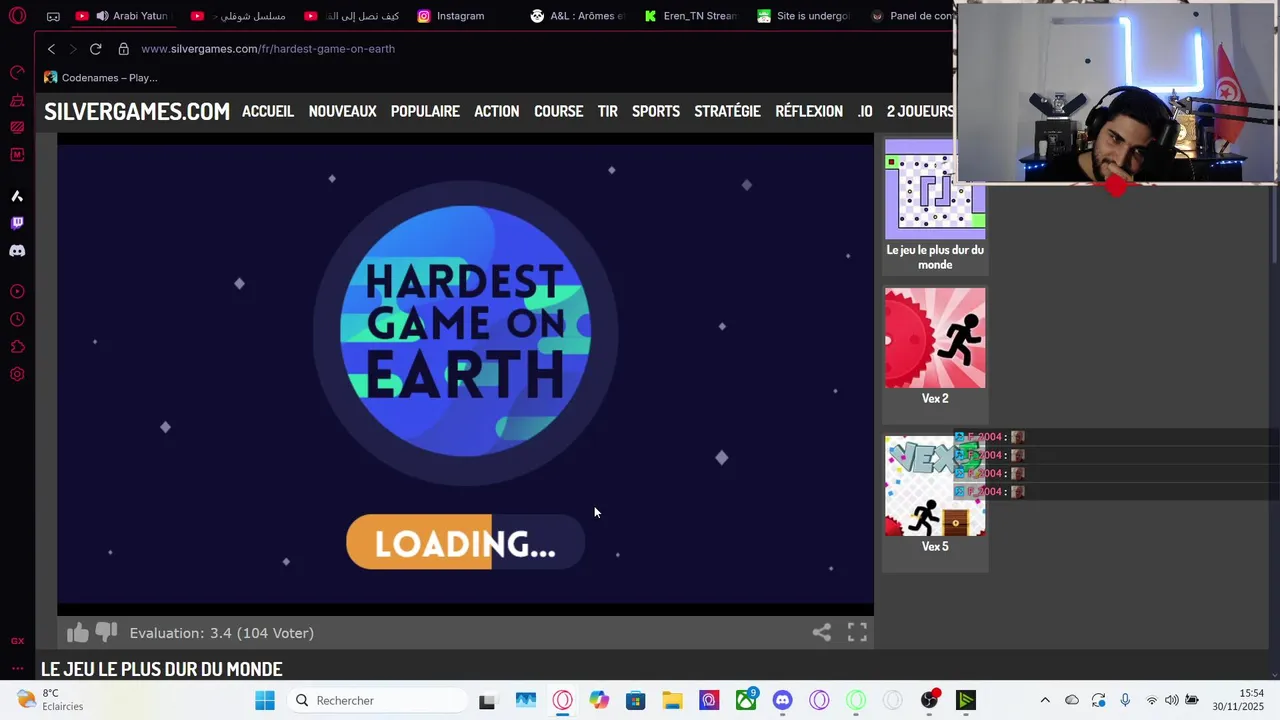Expand the system tray hidden icons chevron
Viewport: 1280px width, 720px height.
tap(1045, 701)
